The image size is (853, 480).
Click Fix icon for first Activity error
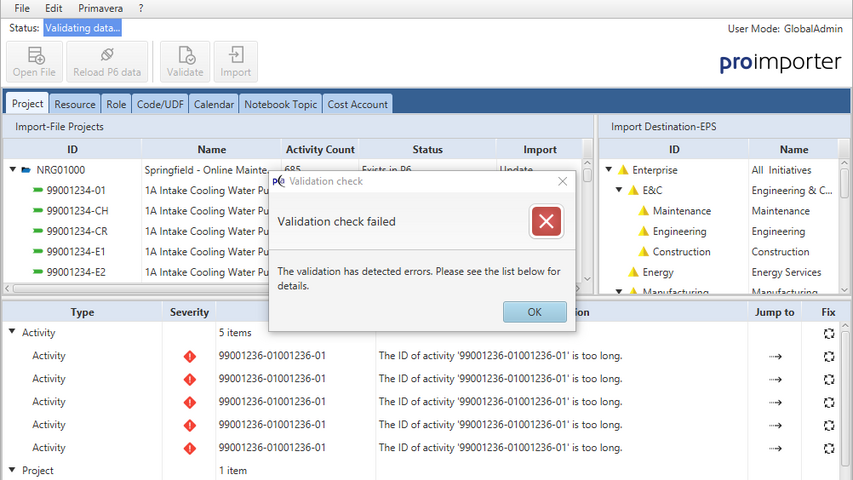tap(828, 356)
